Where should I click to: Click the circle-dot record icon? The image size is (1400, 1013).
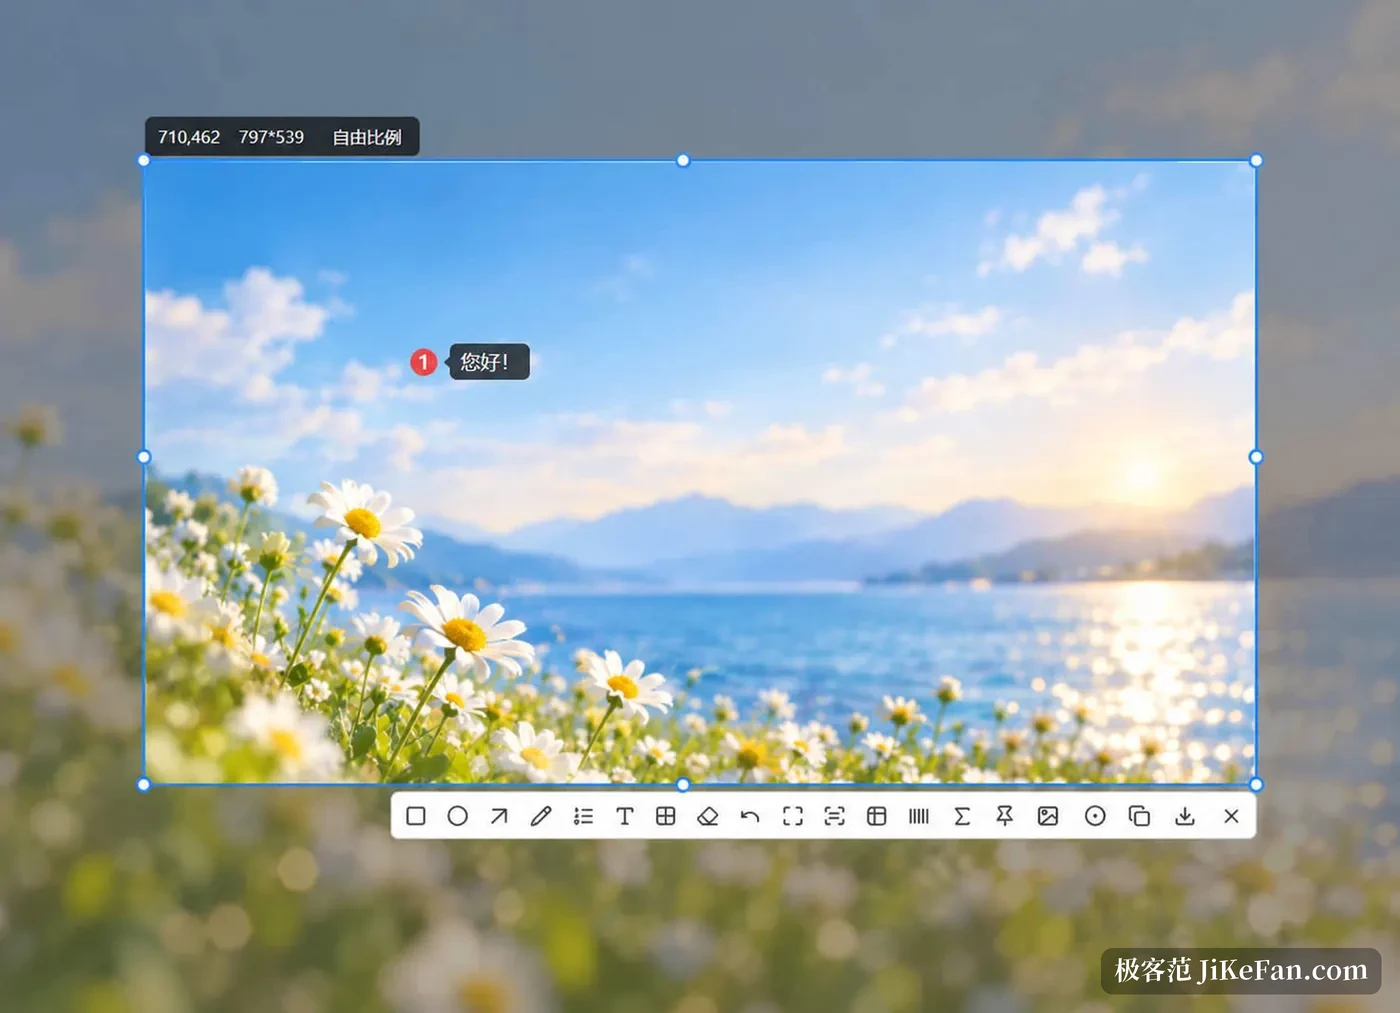pos(1095,816)
